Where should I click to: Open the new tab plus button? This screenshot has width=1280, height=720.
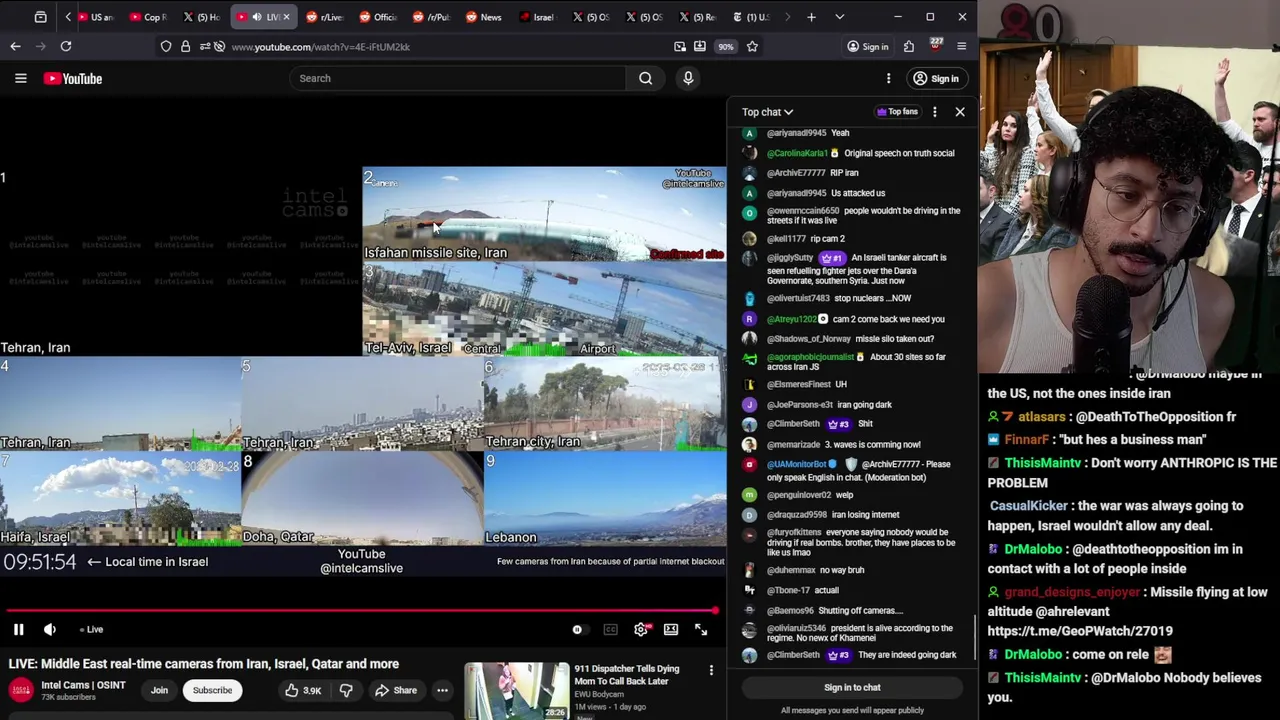pyautogui.click(x=812, y=17)
